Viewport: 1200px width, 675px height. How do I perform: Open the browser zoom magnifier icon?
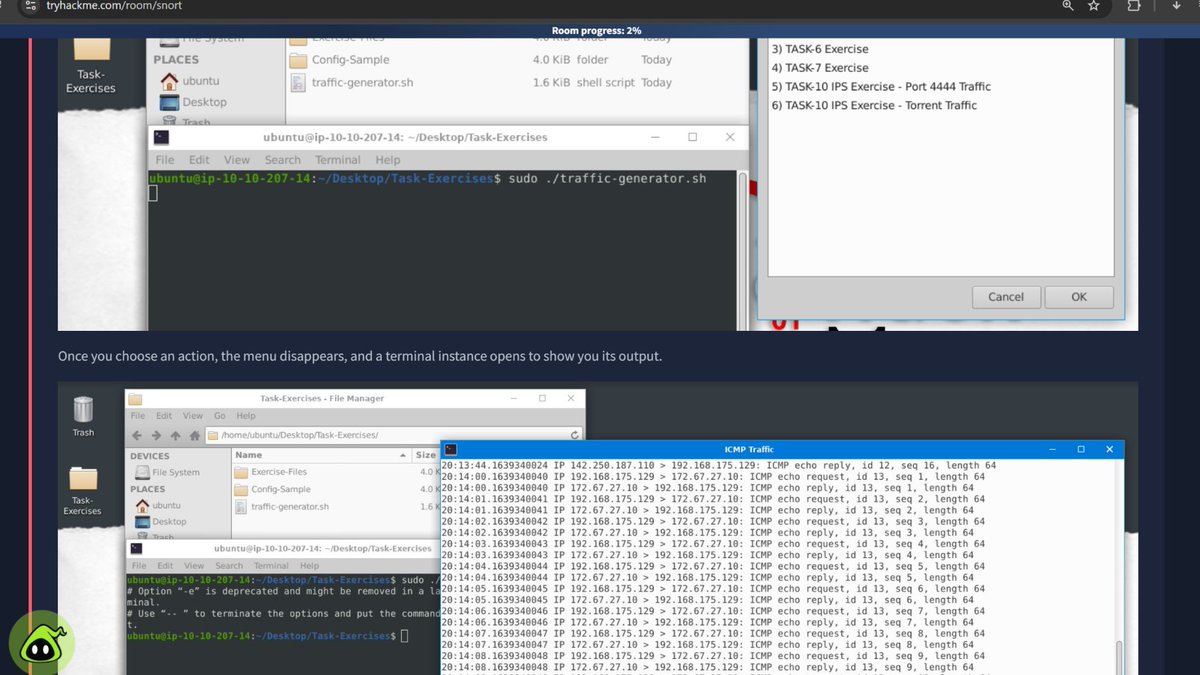pos(1068,6)
